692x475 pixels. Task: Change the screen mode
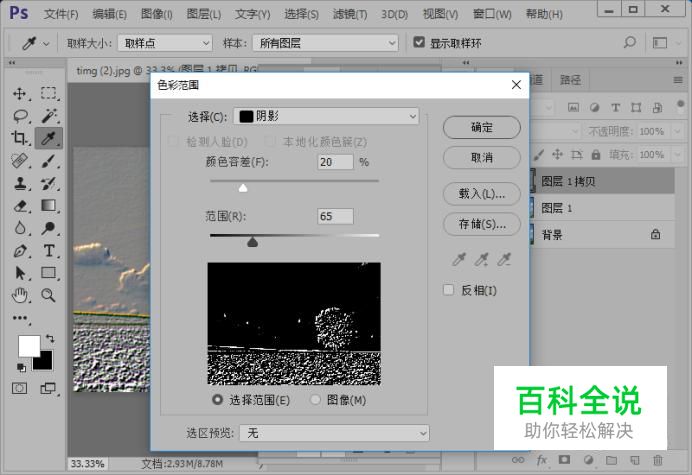(48, 388)
